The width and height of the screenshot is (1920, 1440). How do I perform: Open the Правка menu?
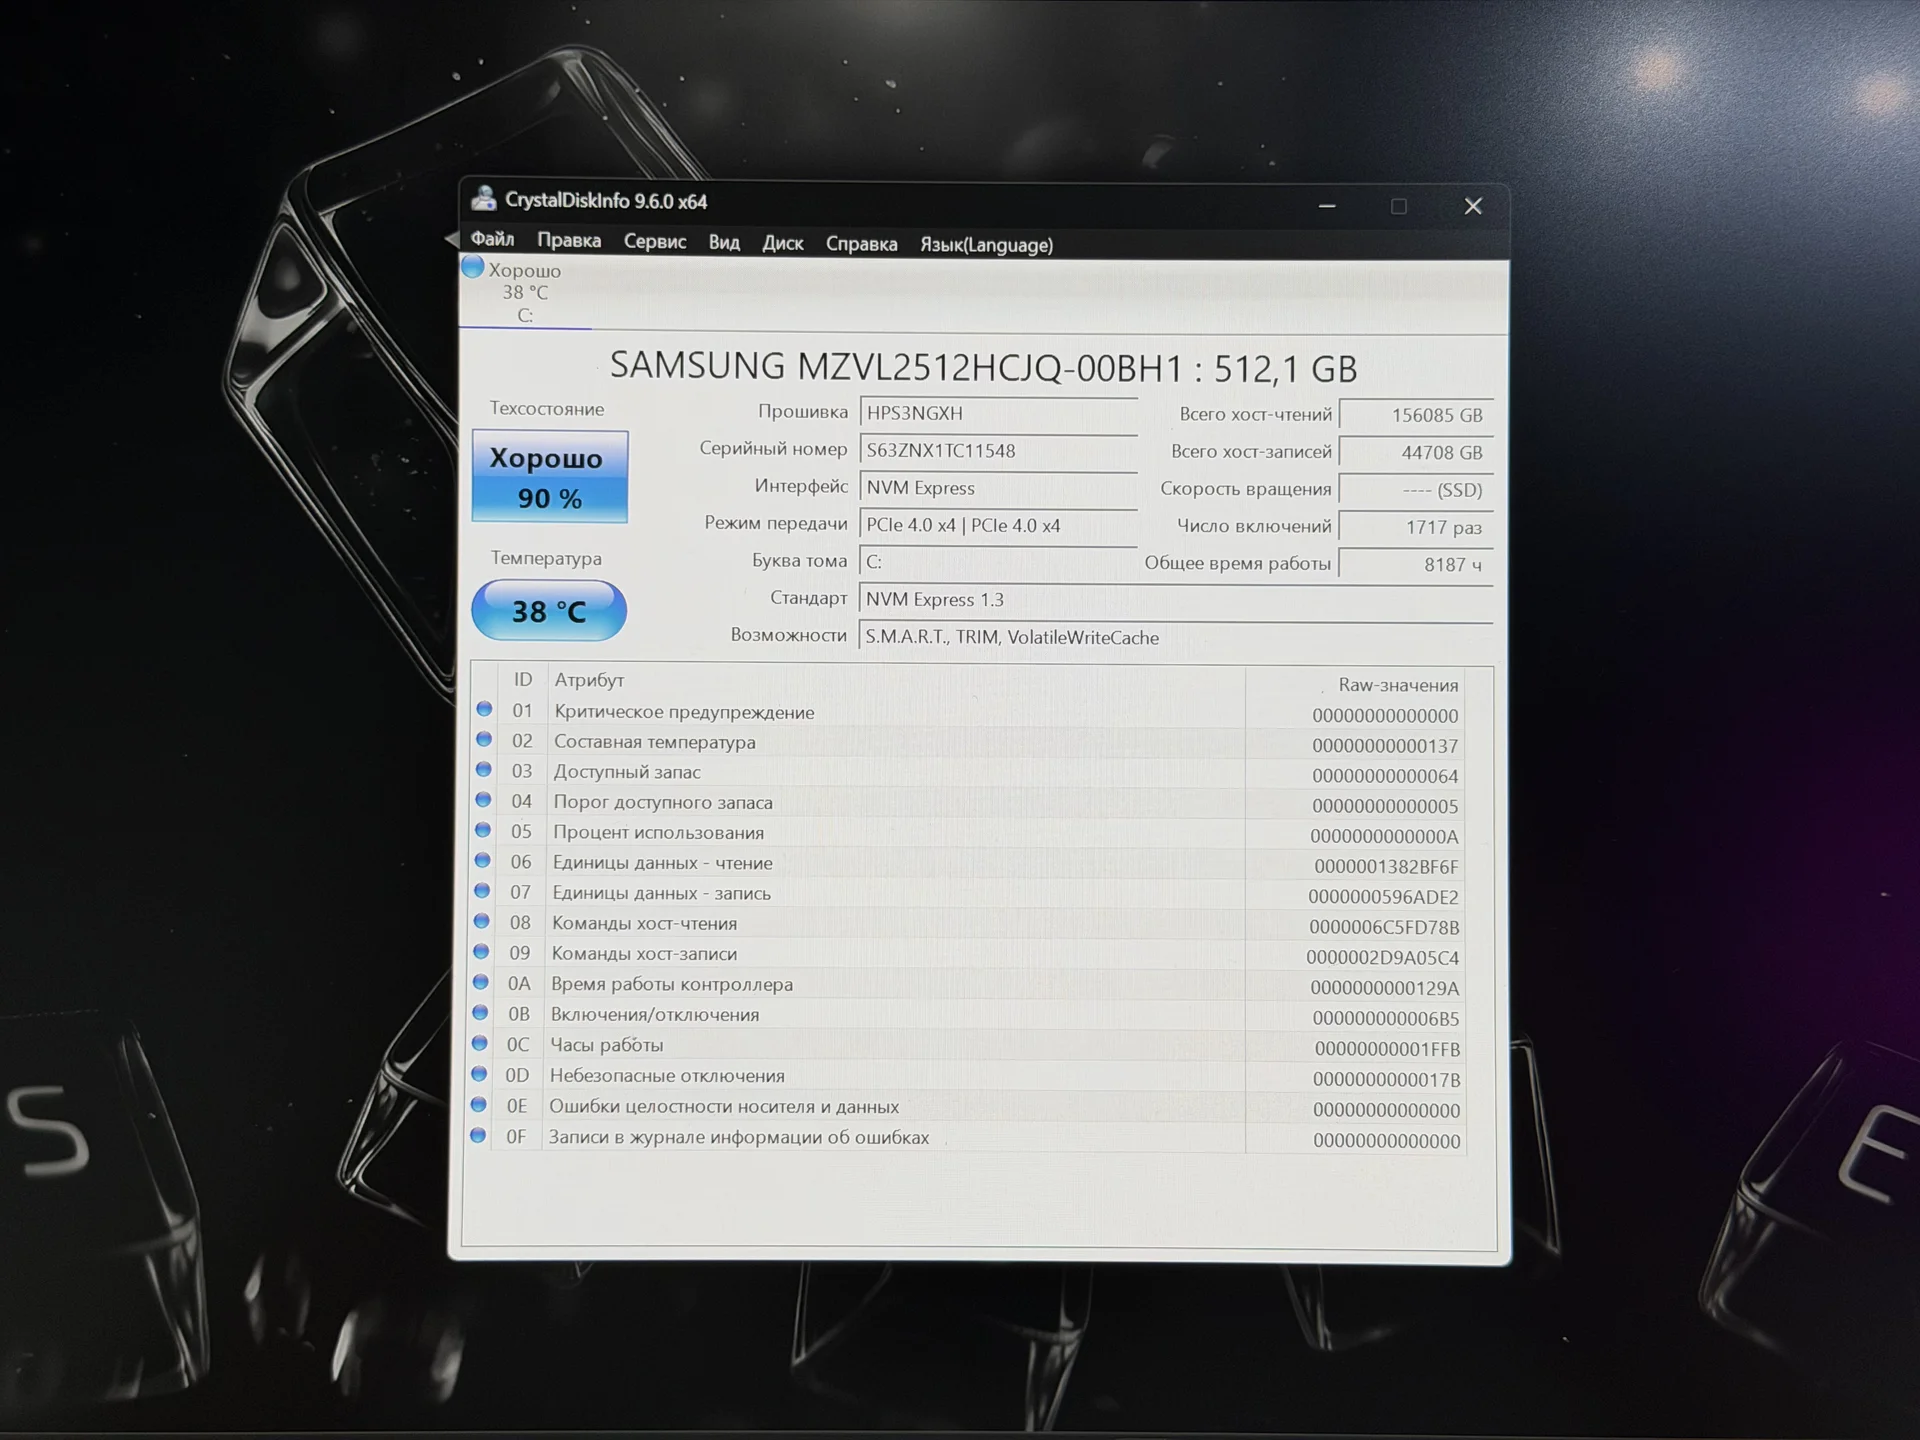coord(569,240)
